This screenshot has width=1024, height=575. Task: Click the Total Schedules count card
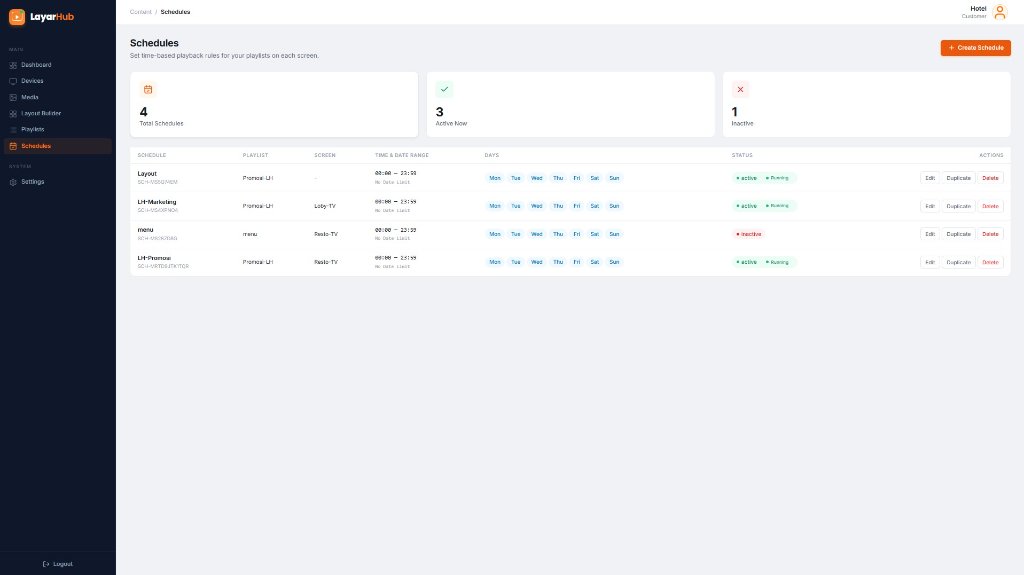pyautogui.click(x=274, y=105)
